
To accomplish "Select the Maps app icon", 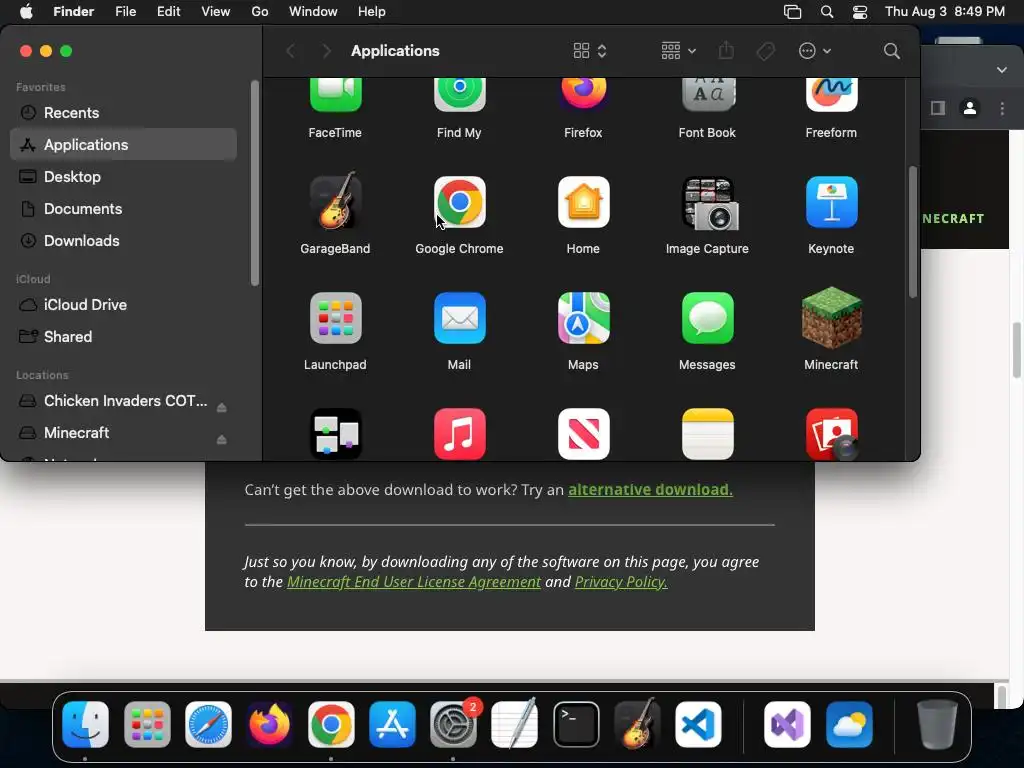I will point(583,318).
